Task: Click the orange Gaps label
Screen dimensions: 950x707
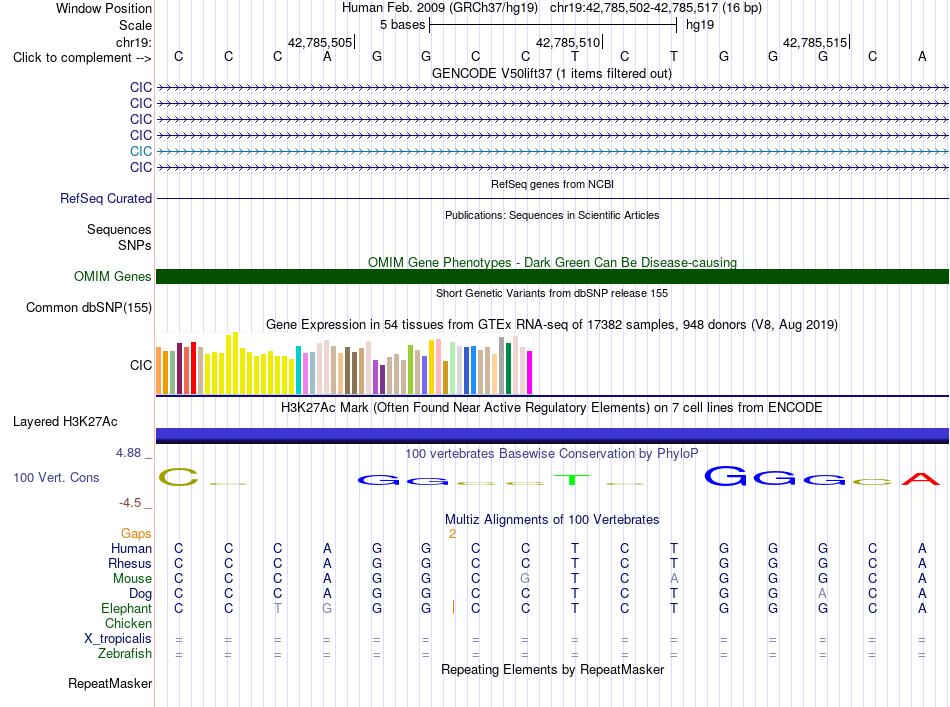Action: pyautogui.click(x=136, y=533)
